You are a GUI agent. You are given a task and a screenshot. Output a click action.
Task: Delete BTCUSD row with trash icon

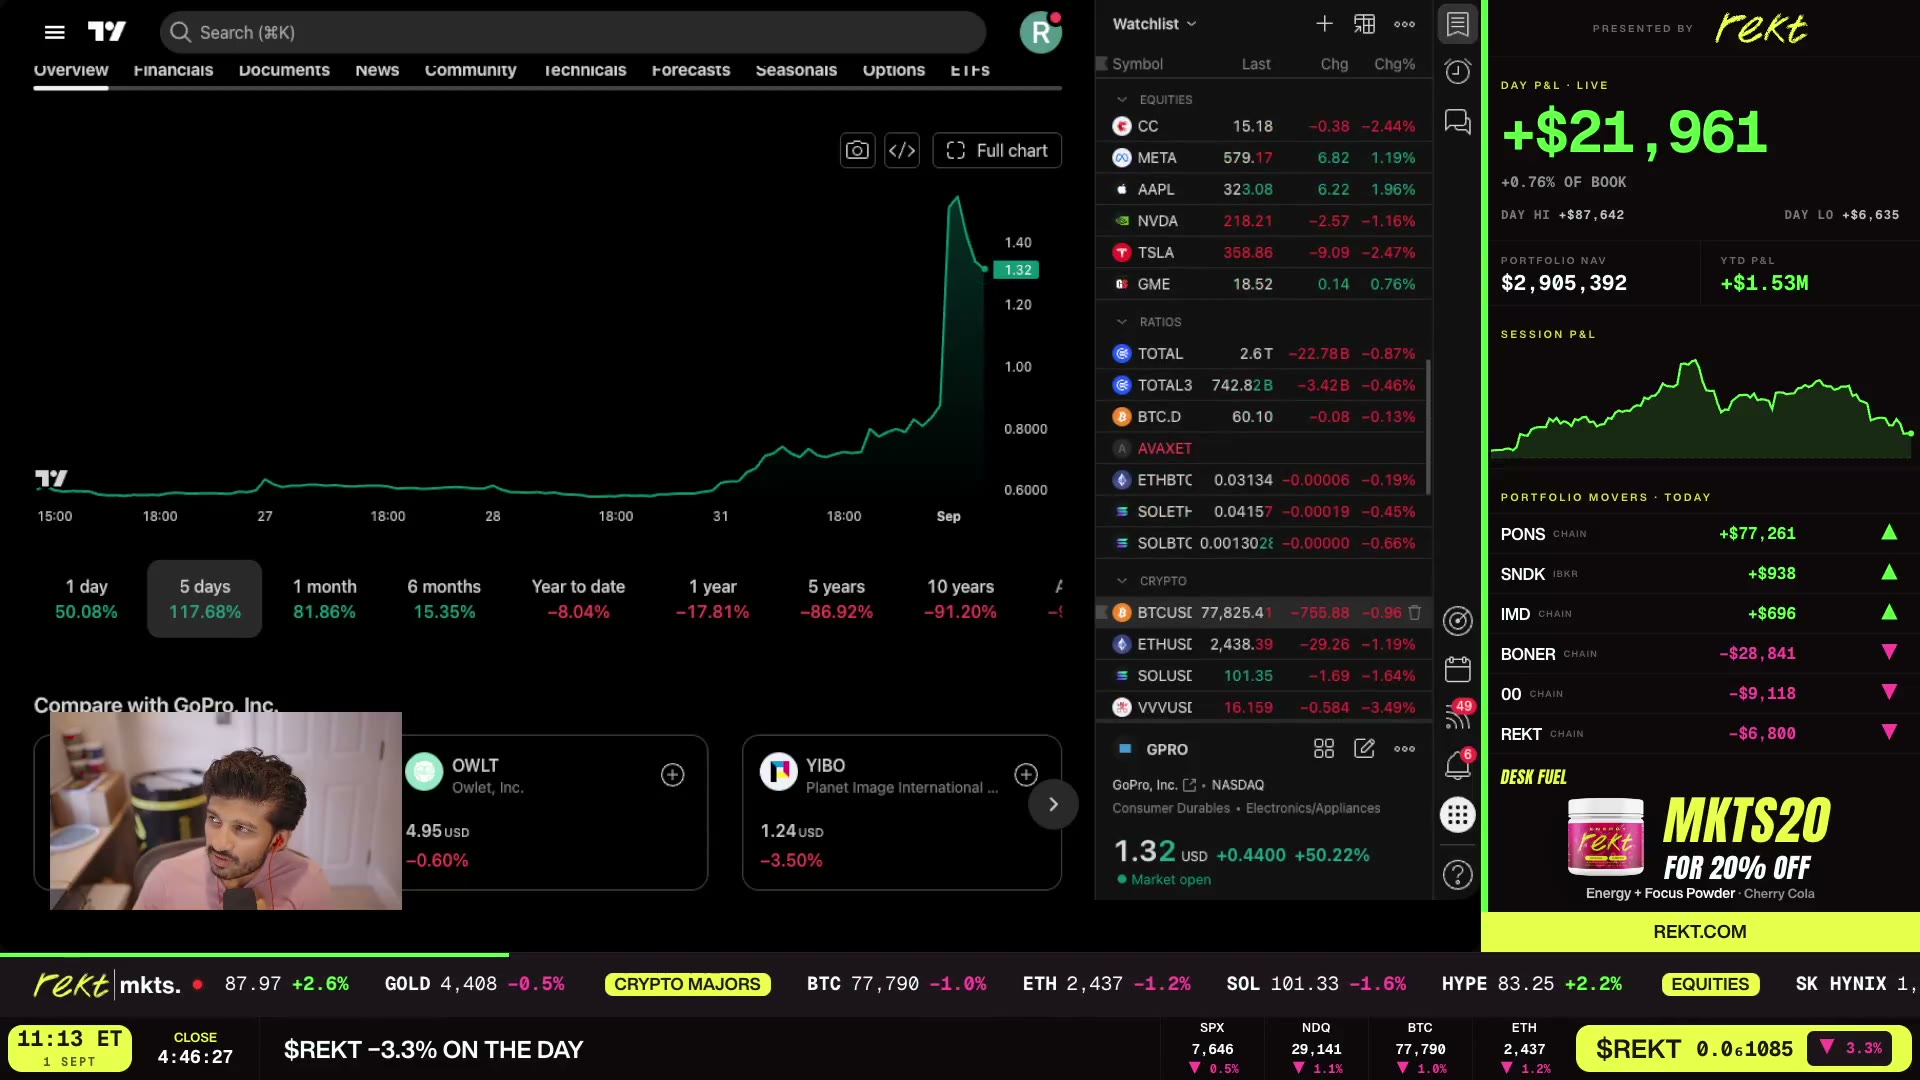pos(1414,612)
